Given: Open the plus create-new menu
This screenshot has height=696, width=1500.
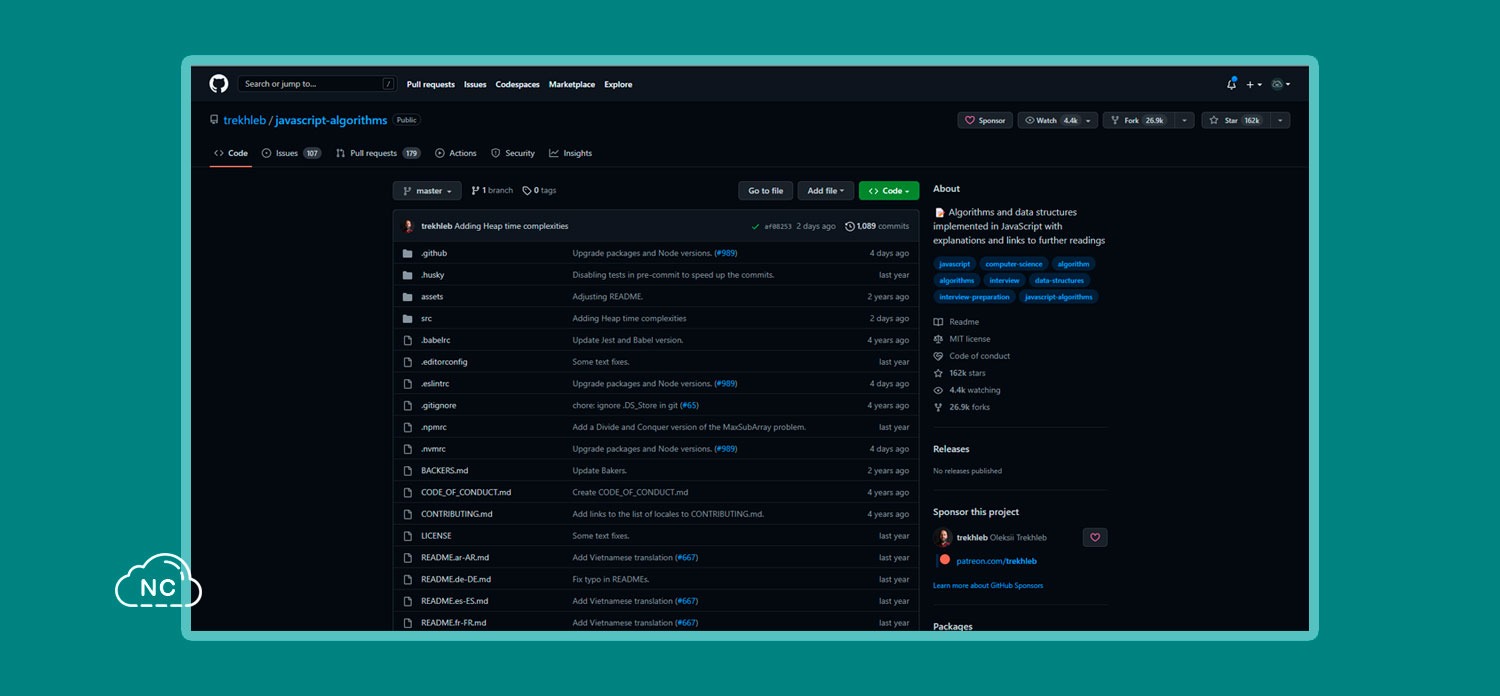Looking at the screenshot, I should click(1254, 84).
